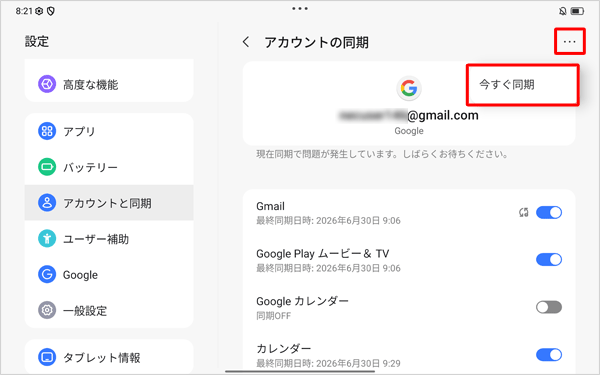Open タブレット情報 settings
Image resolution: width=600 pixels, height=375 pixels.
click(x=109, y=357)
